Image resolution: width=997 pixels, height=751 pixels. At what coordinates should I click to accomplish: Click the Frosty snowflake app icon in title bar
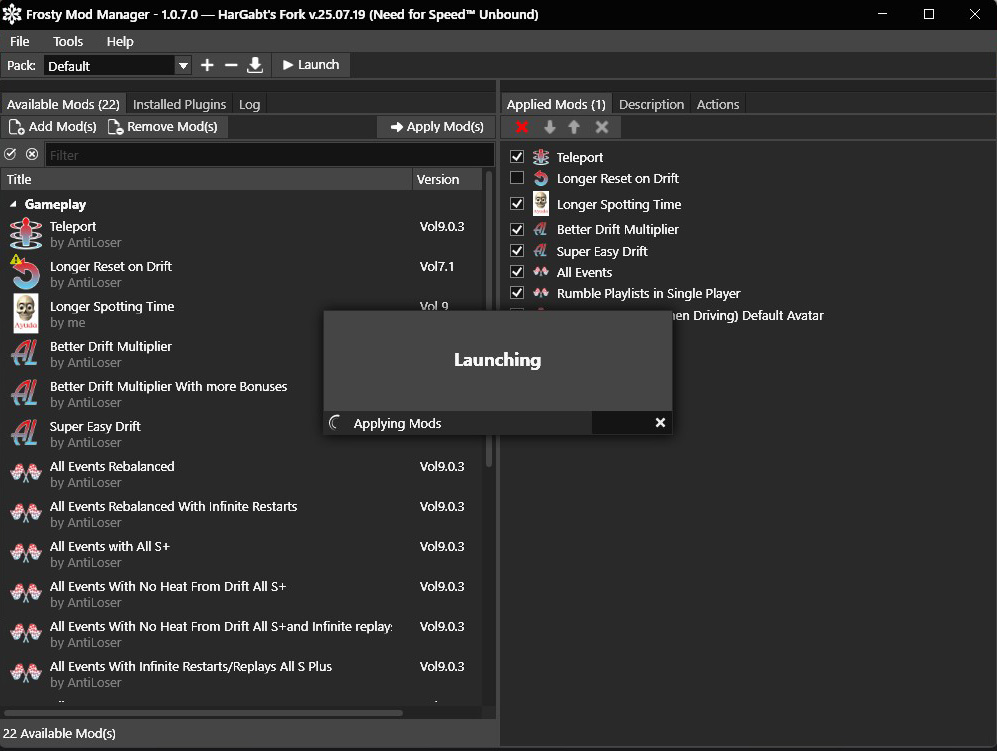pos(11,13)
